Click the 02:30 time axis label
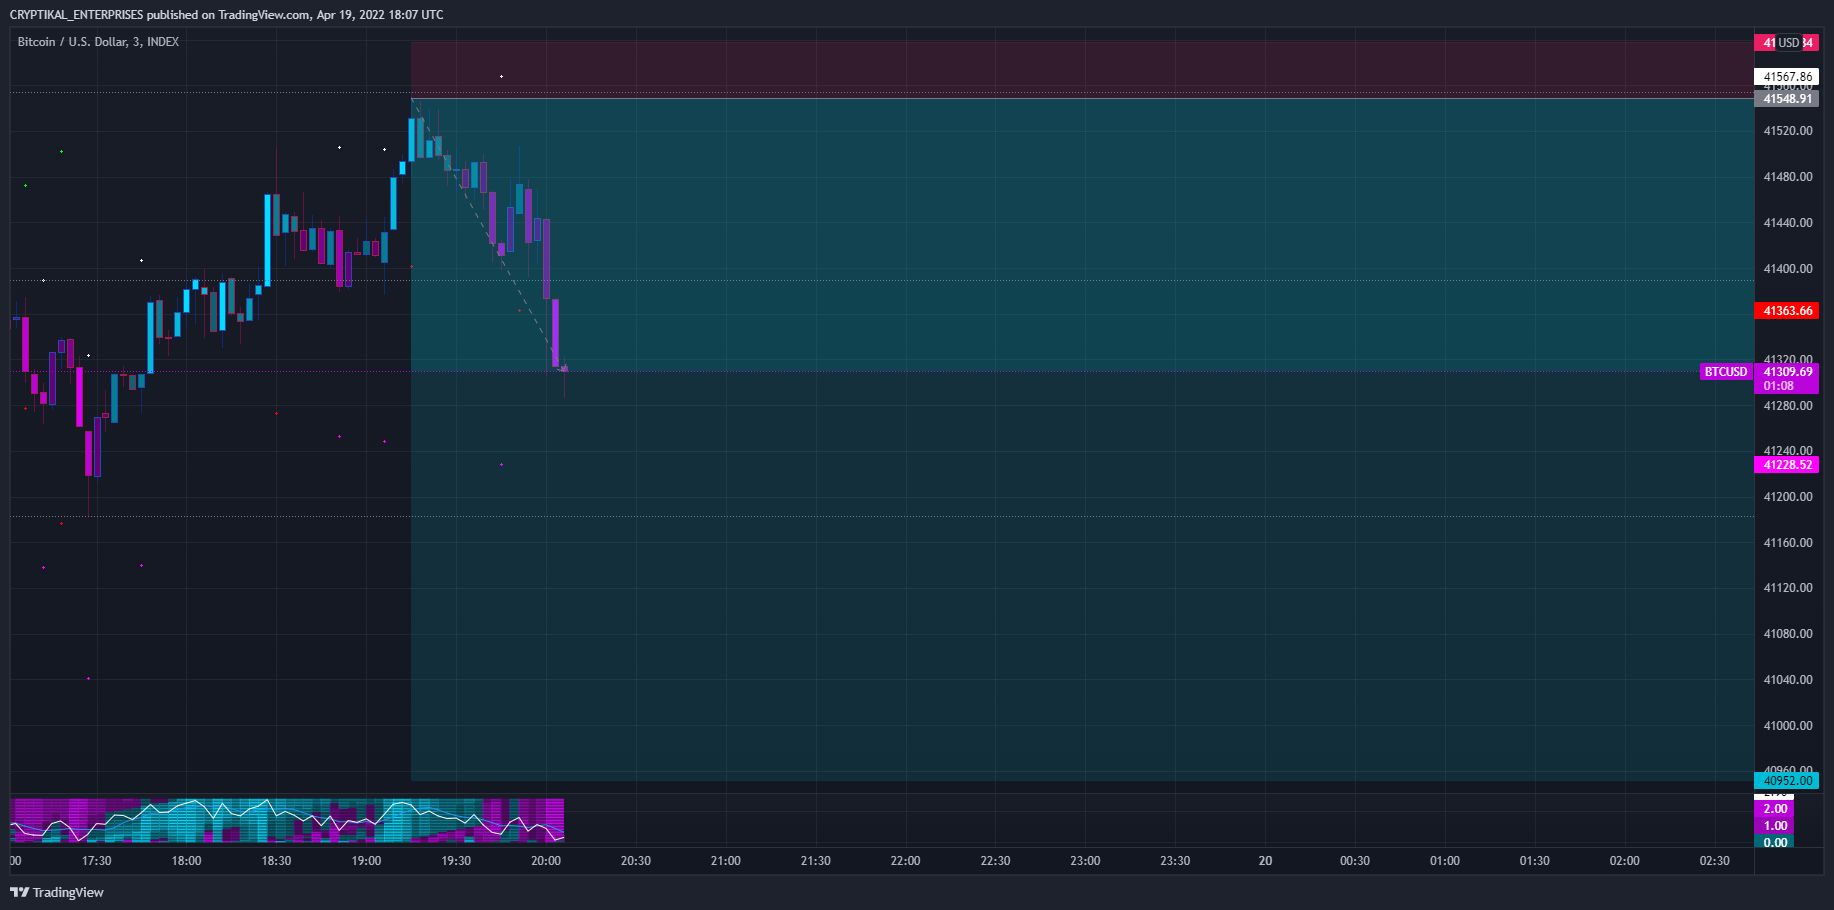Viewport: 1834px width, 910px height. 1714,861
